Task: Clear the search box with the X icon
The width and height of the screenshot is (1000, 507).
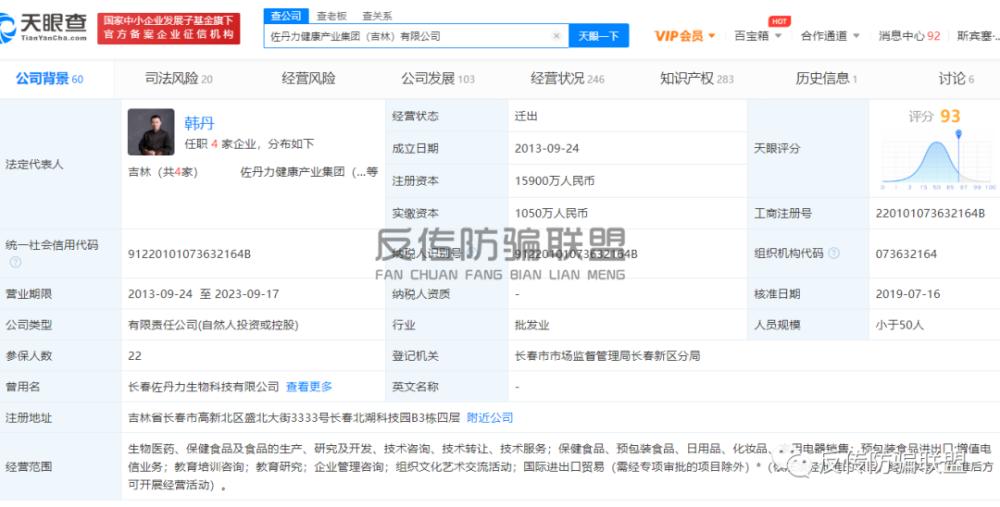Action: (556, 36)
